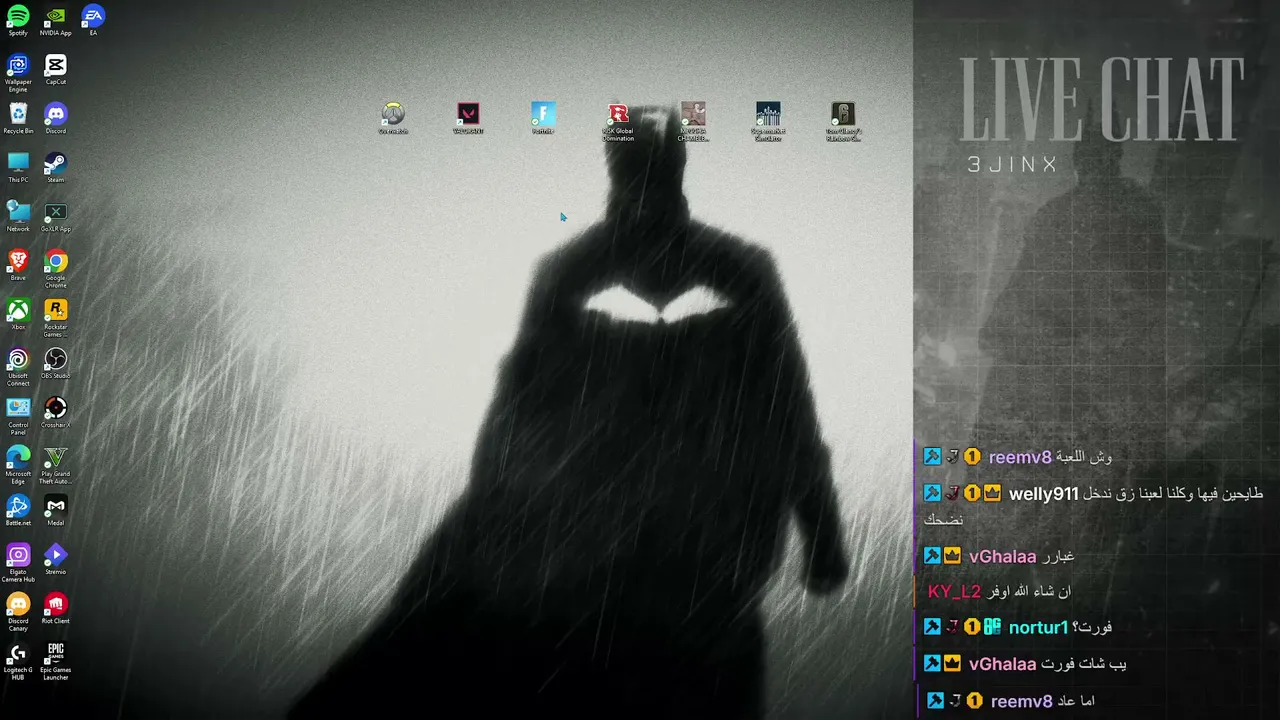The height and width of the screenshot is (720, 1280).
Task: Click the username nortur1 in chat
Action: 1038,628
